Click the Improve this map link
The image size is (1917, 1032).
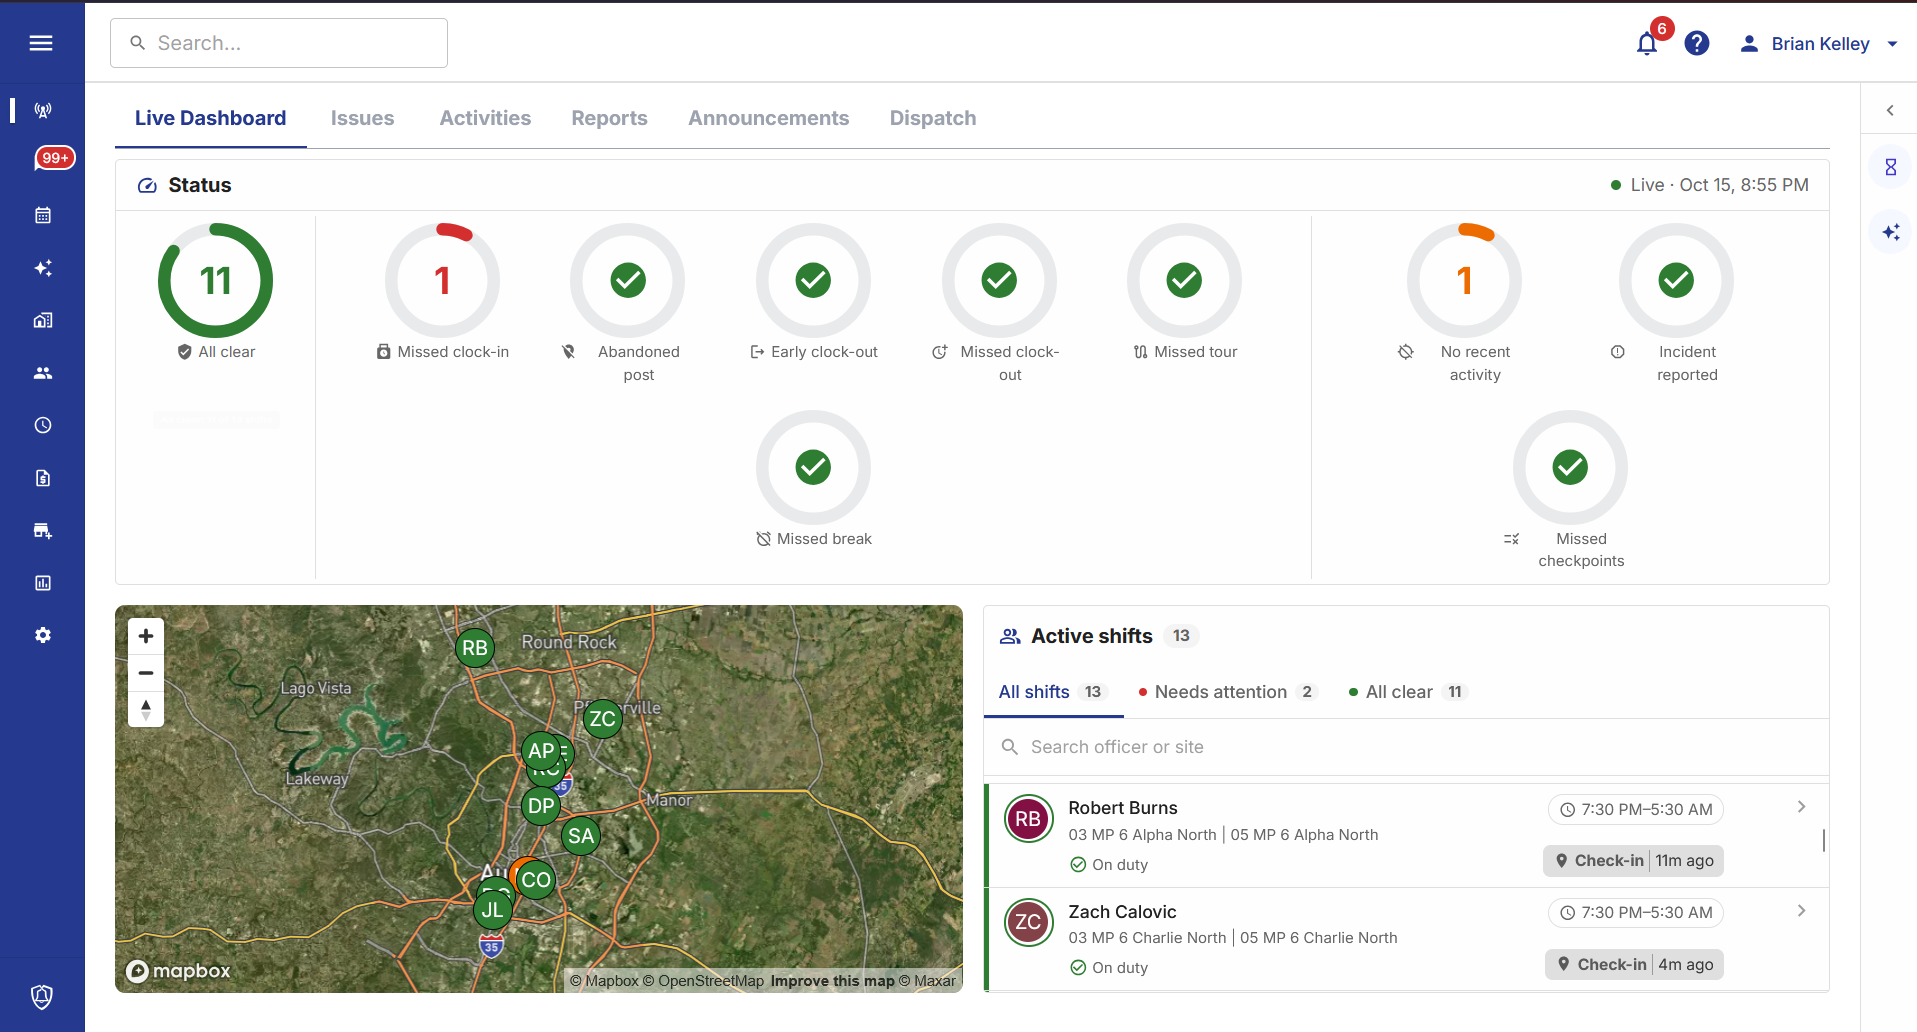[832, 981]
